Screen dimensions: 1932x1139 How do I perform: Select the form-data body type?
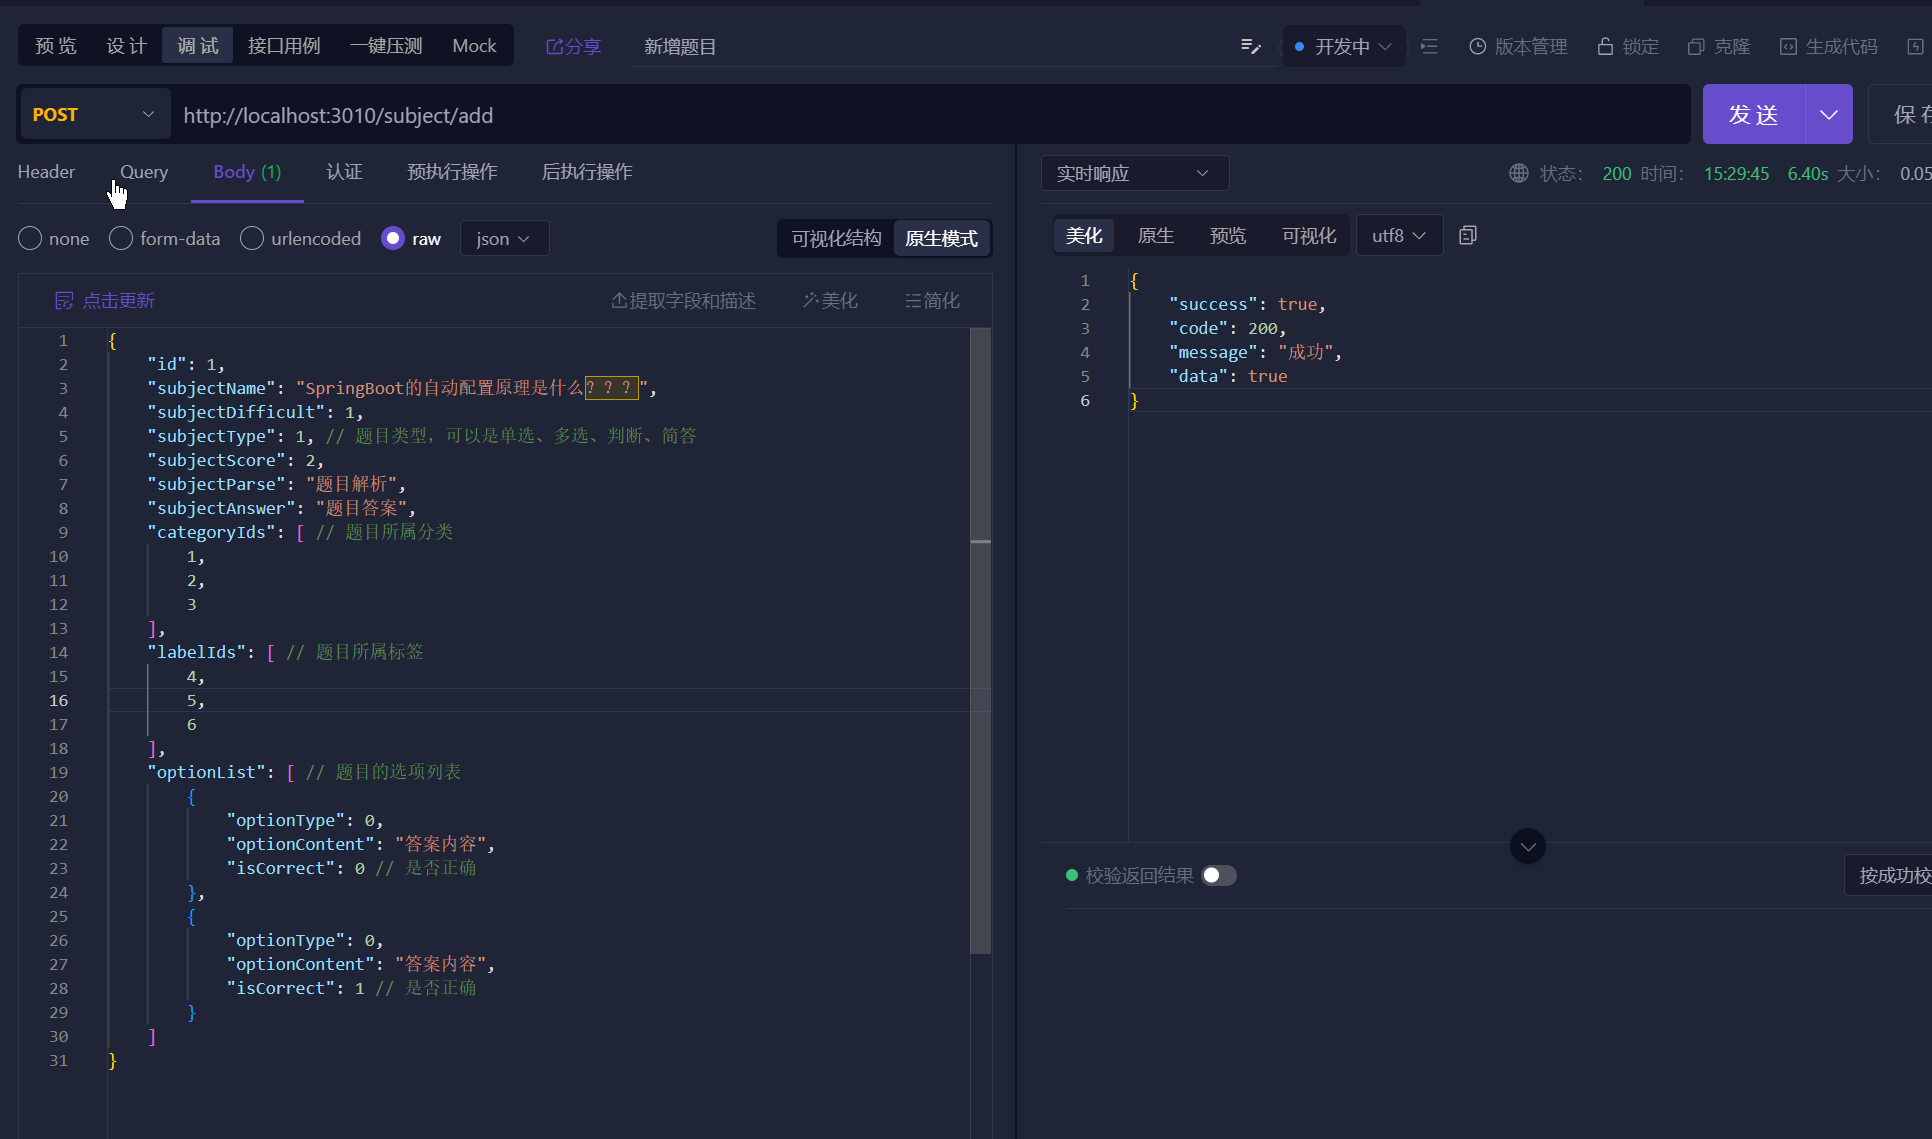coord(165,238)
